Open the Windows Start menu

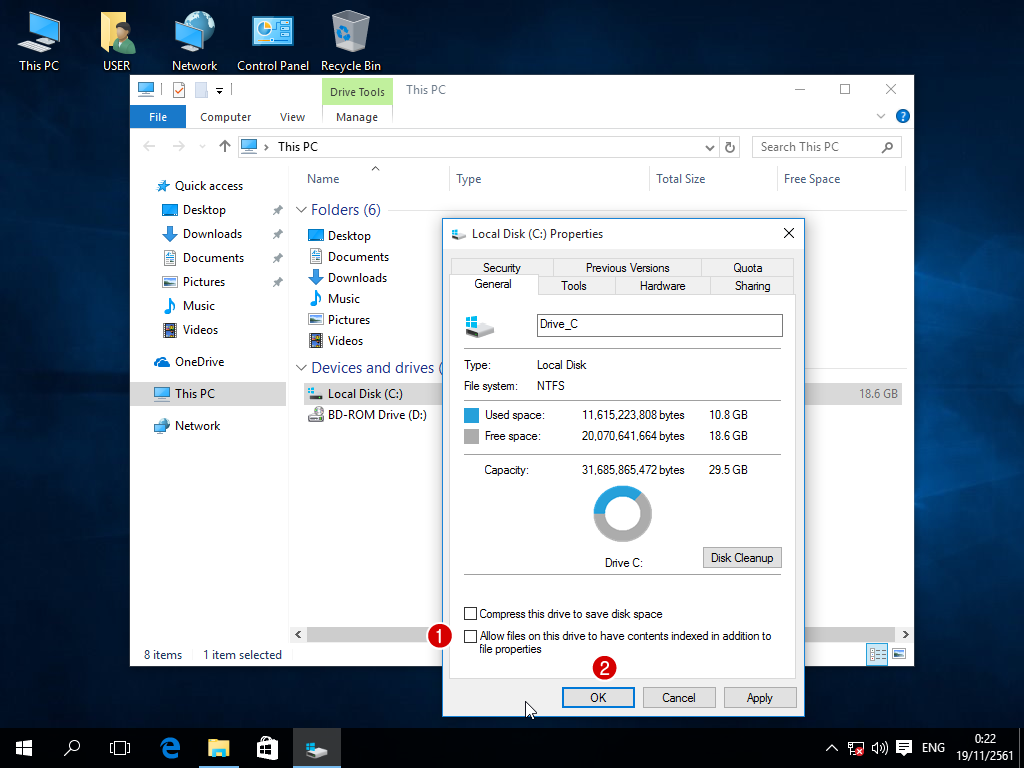[x=24, y=748]
